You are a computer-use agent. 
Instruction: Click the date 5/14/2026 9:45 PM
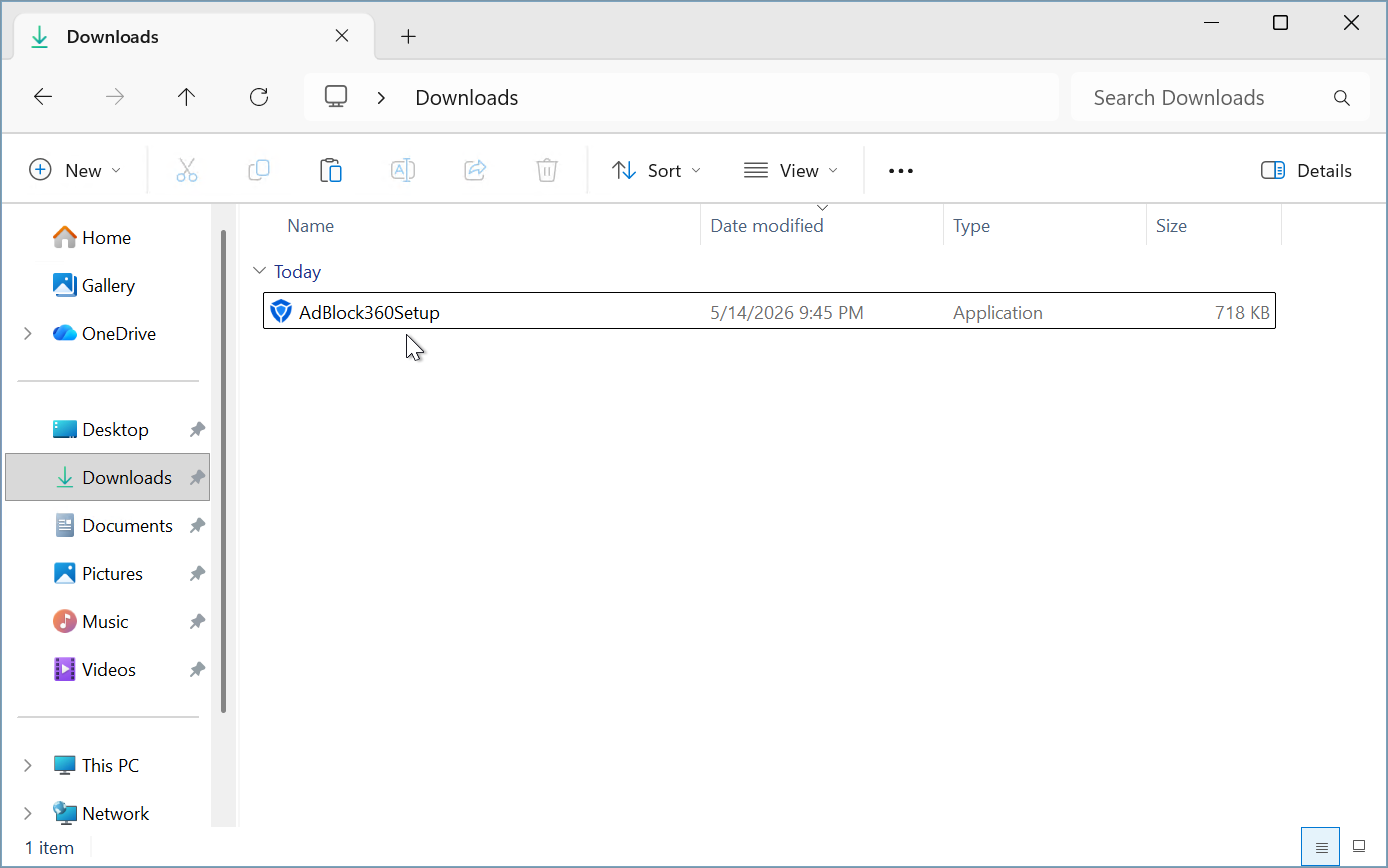coord(787,313)
